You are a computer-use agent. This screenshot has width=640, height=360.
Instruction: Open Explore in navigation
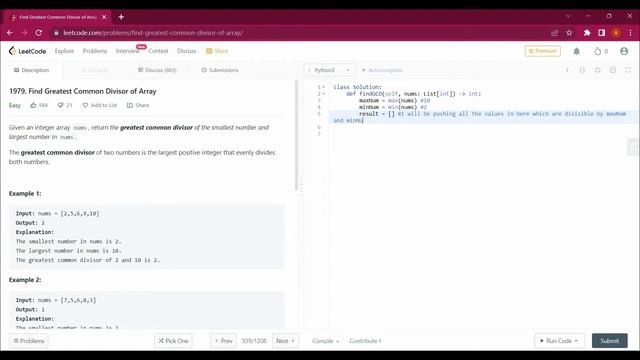tap(64, 51)
